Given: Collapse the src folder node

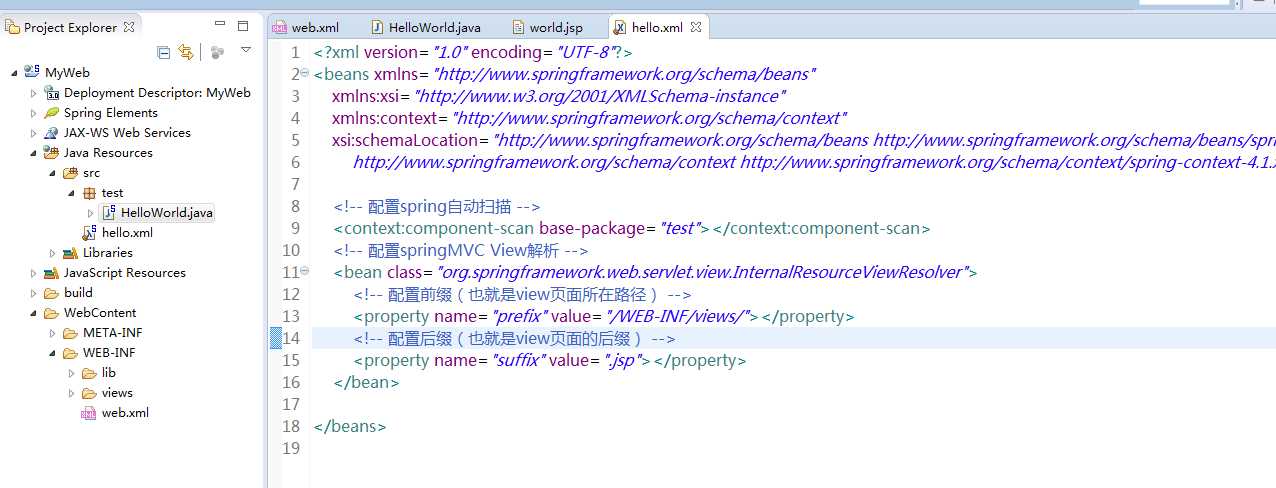Looking at the screenshot, I should click(52, 173).
